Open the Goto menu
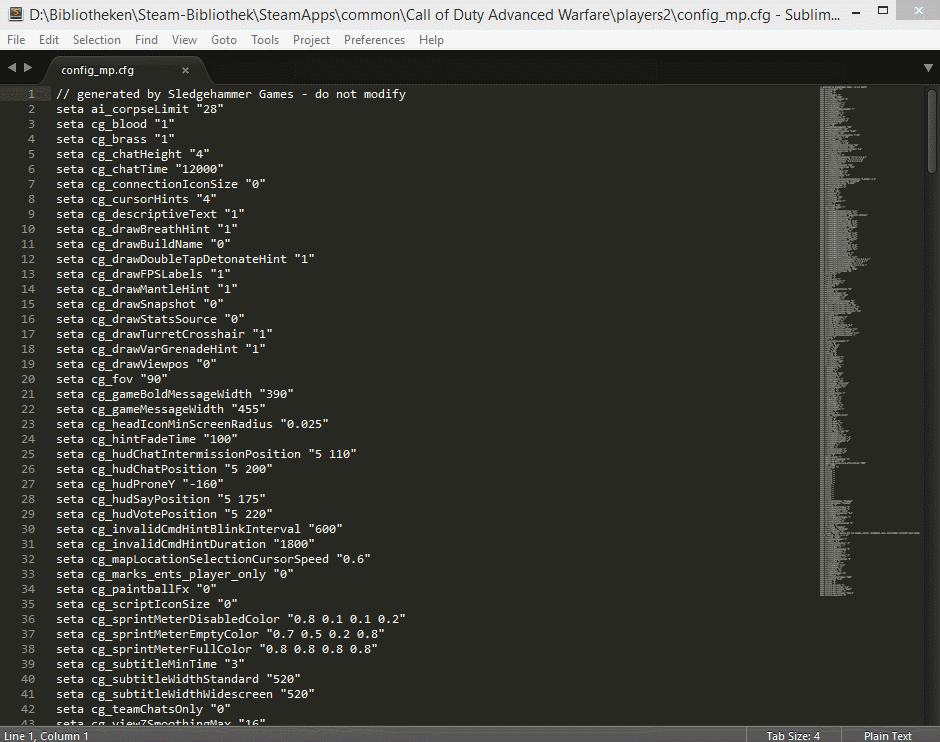 click(x=224, y=40)
